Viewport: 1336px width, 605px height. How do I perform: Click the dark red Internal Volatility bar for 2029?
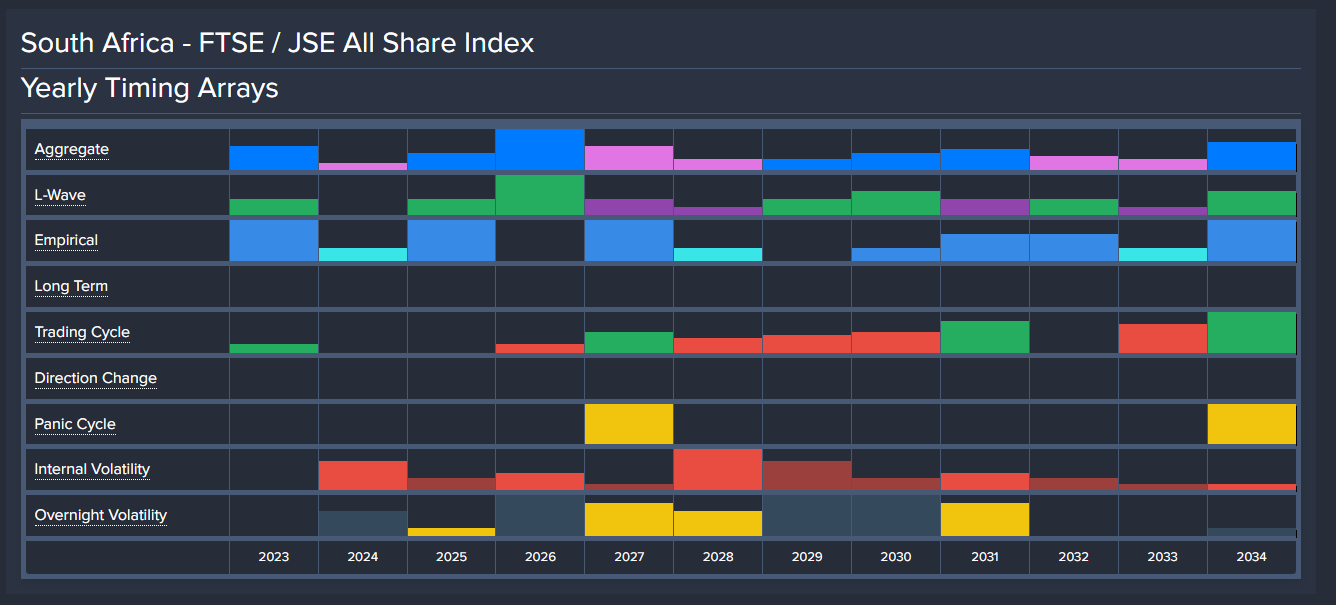[807, 476]
